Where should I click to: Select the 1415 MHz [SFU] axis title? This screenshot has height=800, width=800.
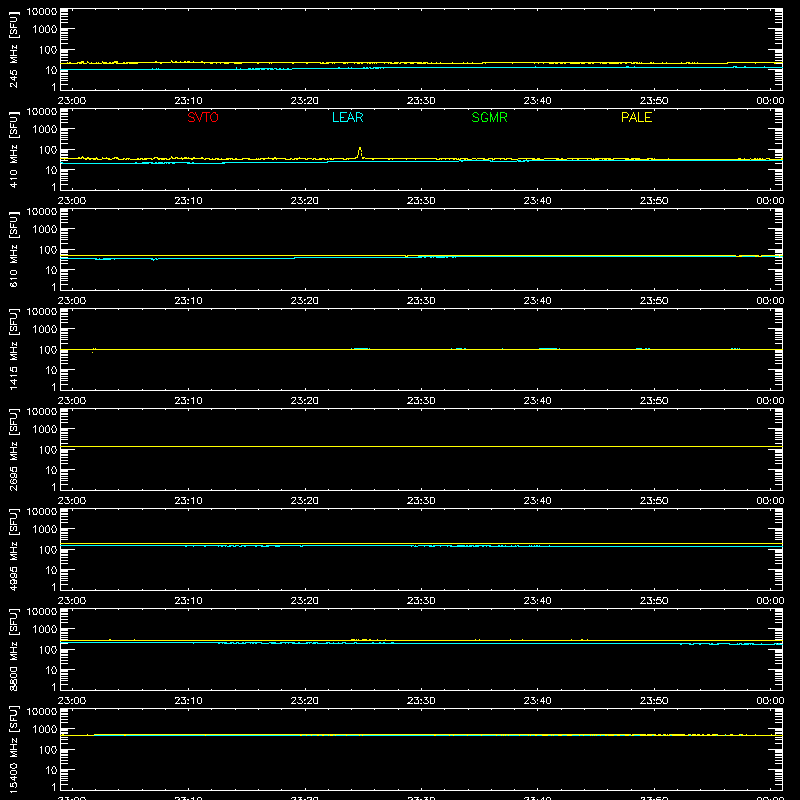pos(13,349)
